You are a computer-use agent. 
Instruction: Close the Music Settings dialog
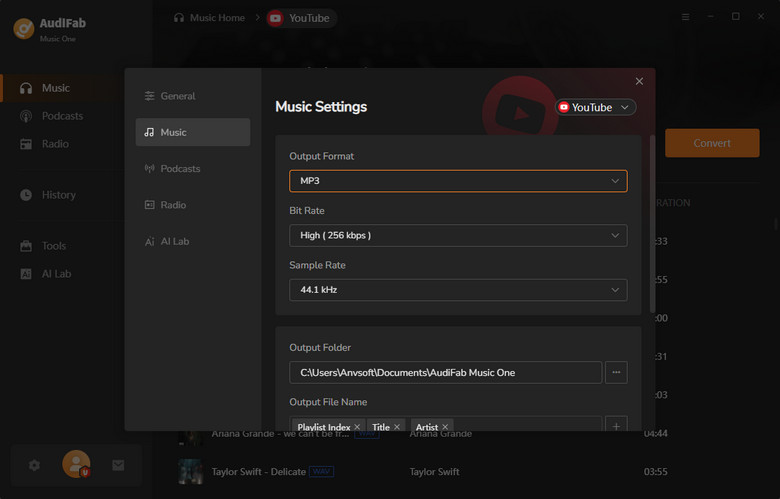click(x=639, y=81)
